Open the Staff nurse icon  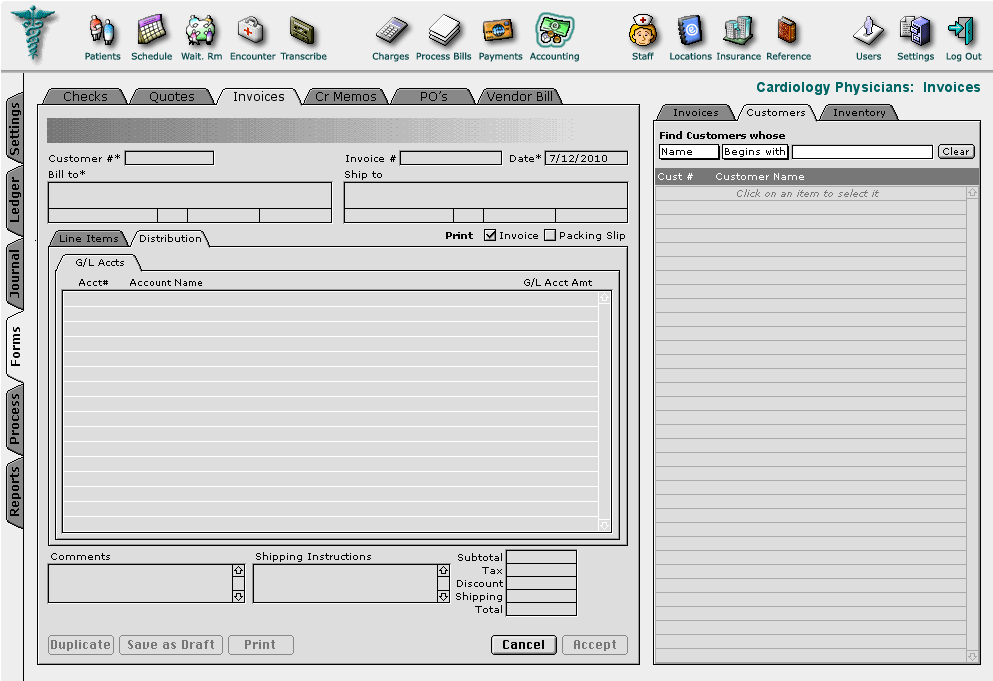tap(642, 31)
